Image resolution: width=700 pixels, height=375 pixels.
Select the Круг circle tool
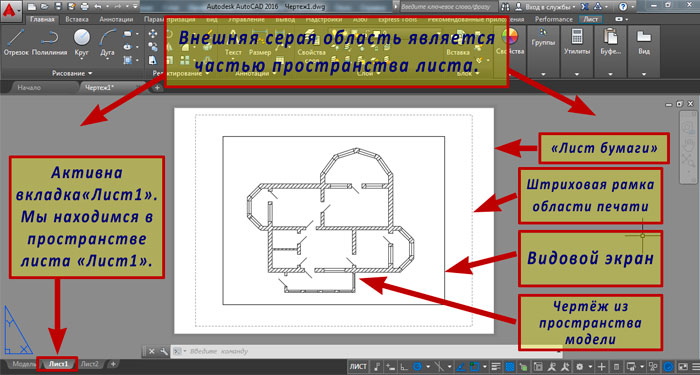coord(82,43)
